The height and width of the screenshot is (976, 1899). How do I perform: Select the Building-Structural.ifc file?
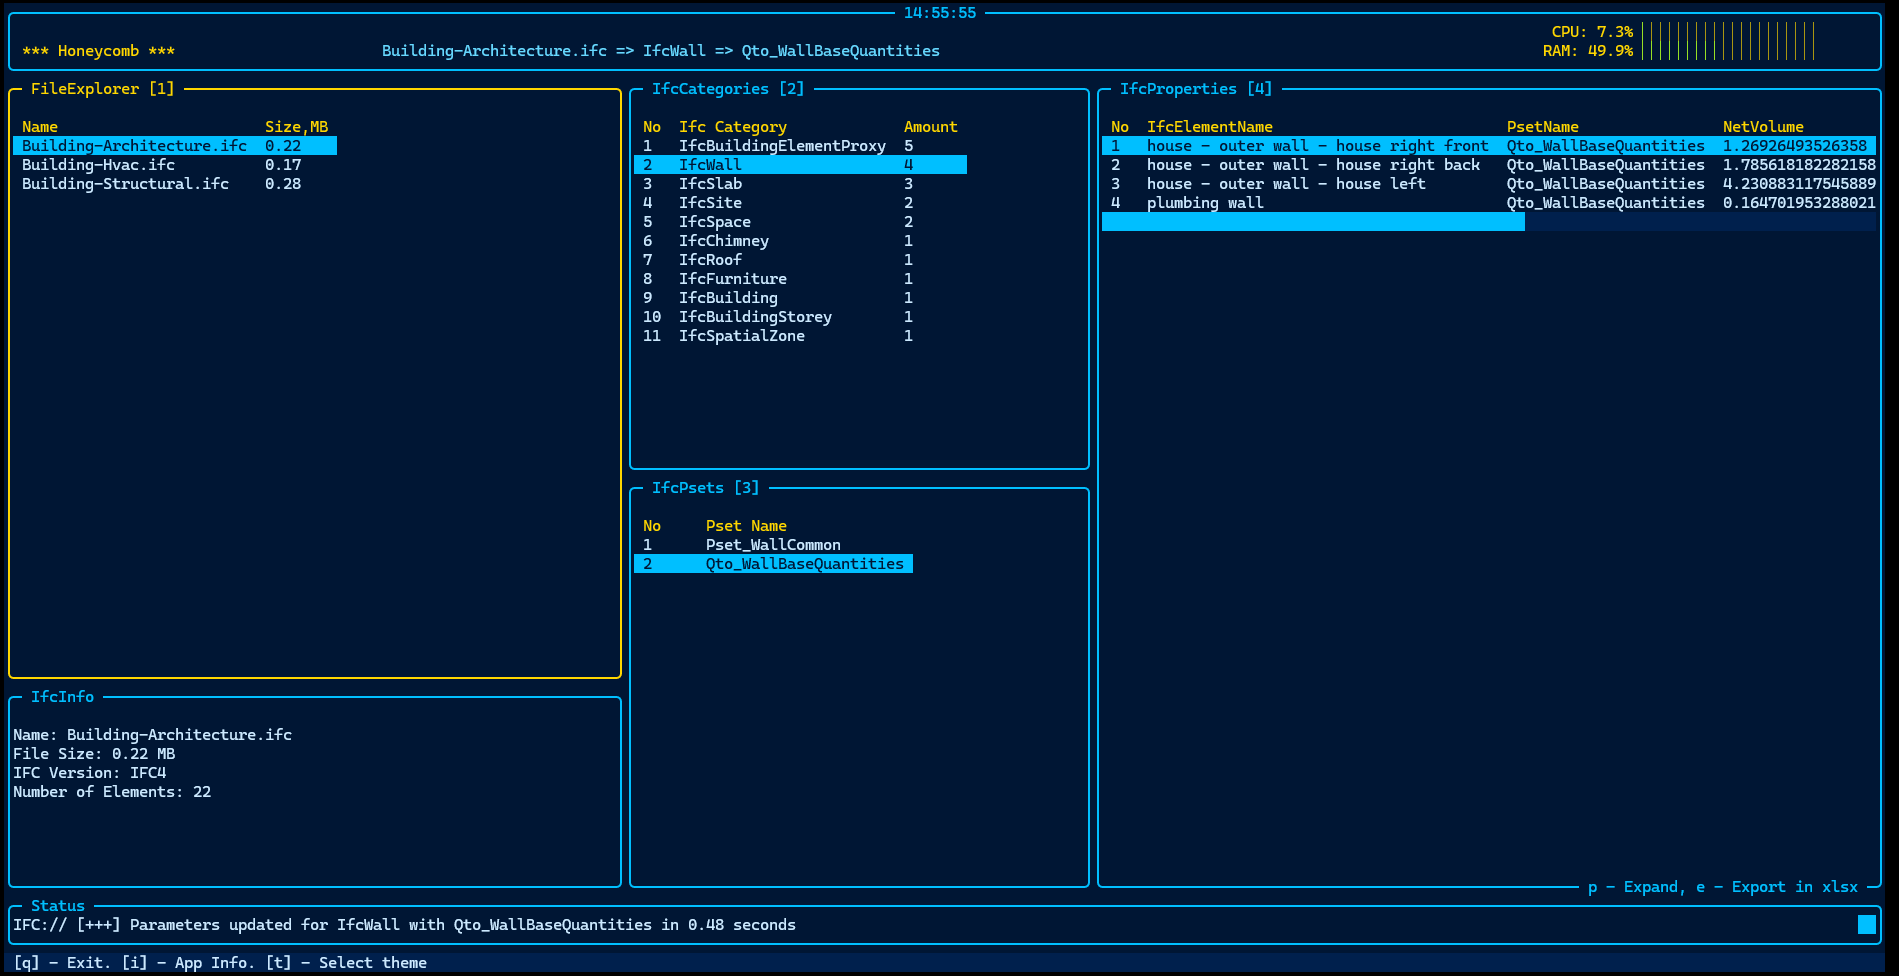(175, 184)
